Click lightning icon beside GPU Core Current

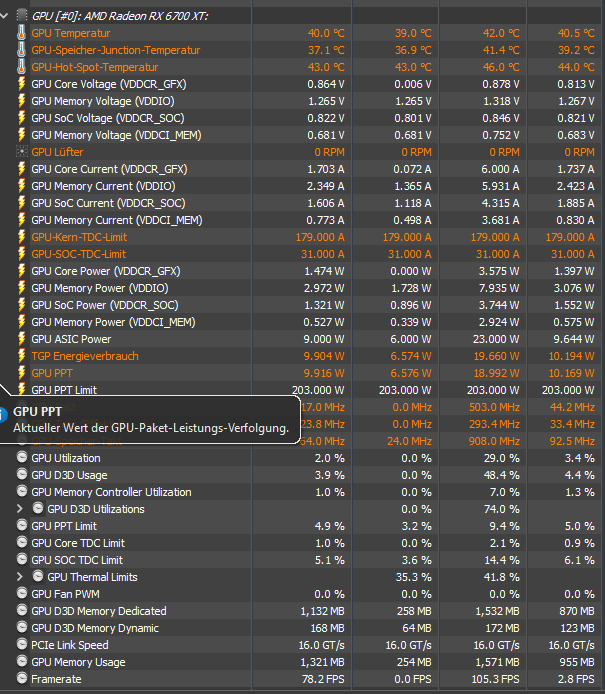click(21, 169)
